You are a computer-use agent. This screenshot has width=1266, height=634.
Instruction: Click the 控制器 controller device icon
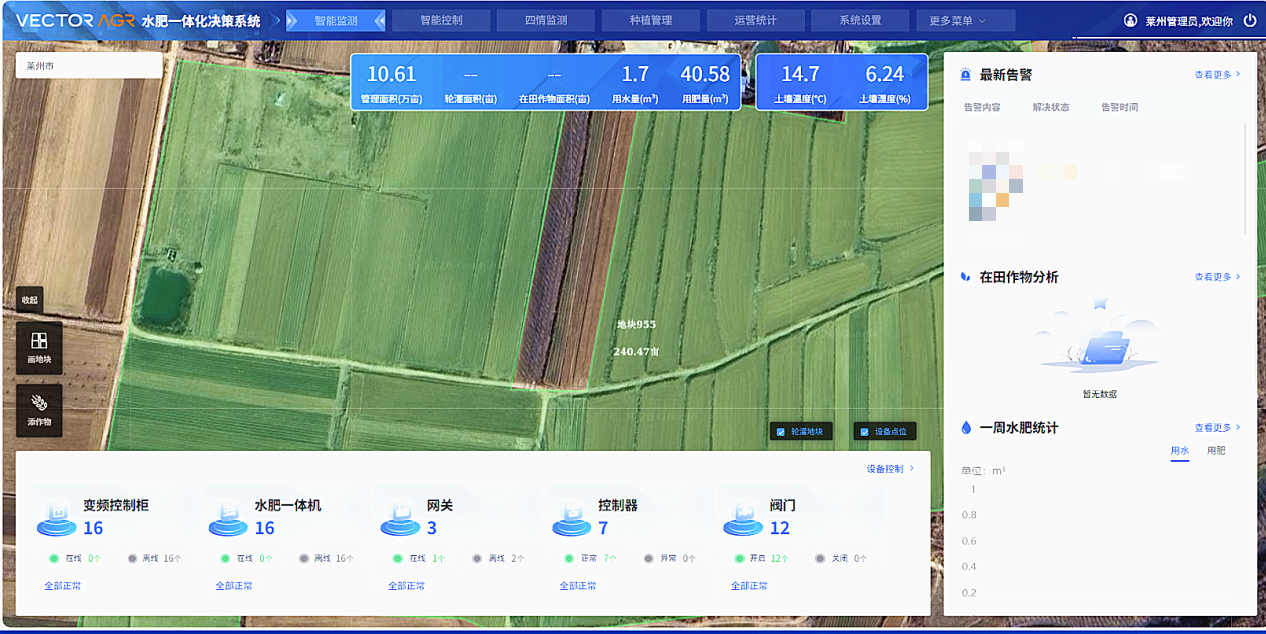(570, 520)
